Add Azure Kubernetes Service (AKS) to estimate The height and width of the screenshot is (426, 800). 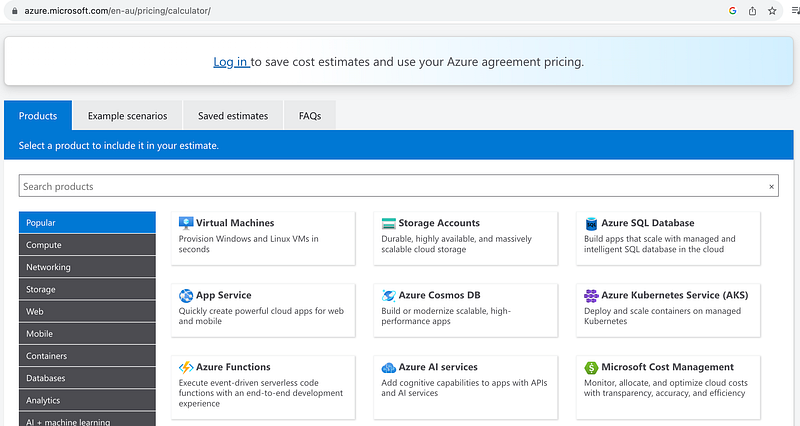pos(668,311)
